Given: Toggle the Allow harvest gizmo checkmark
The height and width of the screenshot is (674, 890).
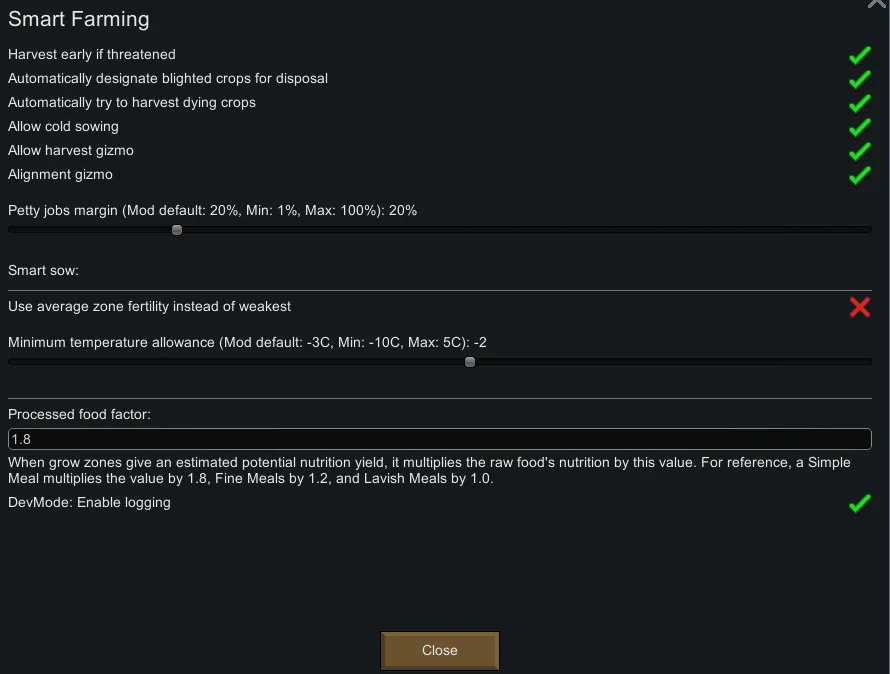Looking at the screenshot, I should point(859,151).
